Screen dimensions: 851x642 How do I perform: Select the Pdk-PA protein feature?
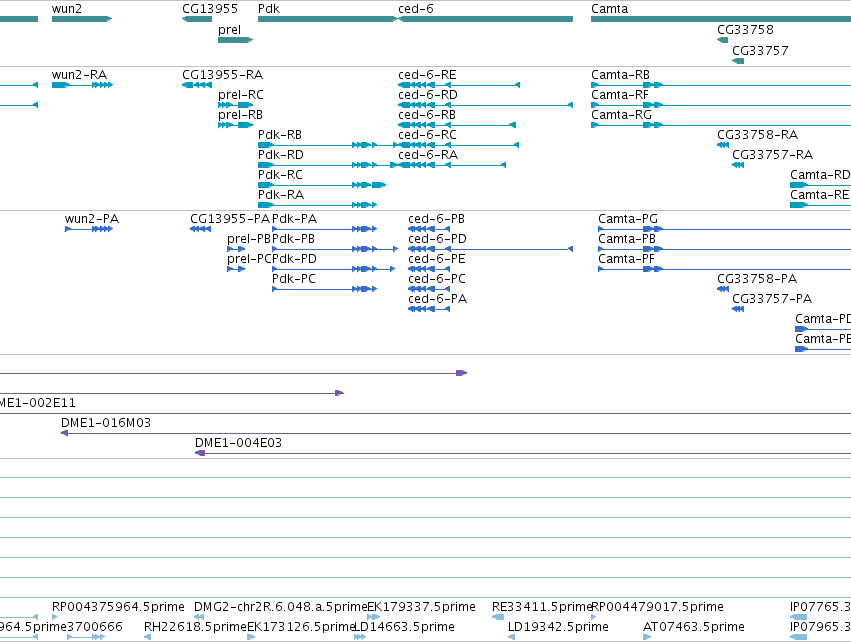tap(325, 229)
